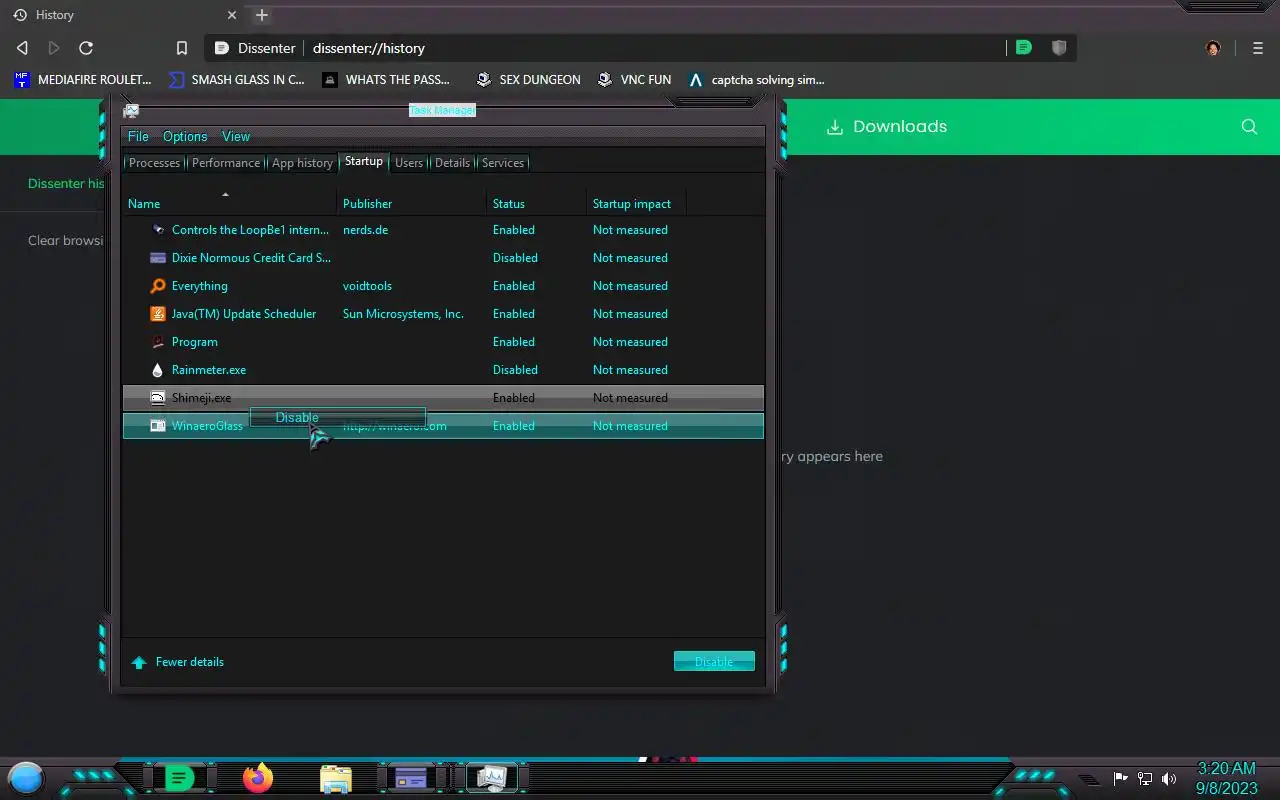Switch to the Users tab
The height and width of the screenshot is (800, 1280).
click(x=409, y=163)
